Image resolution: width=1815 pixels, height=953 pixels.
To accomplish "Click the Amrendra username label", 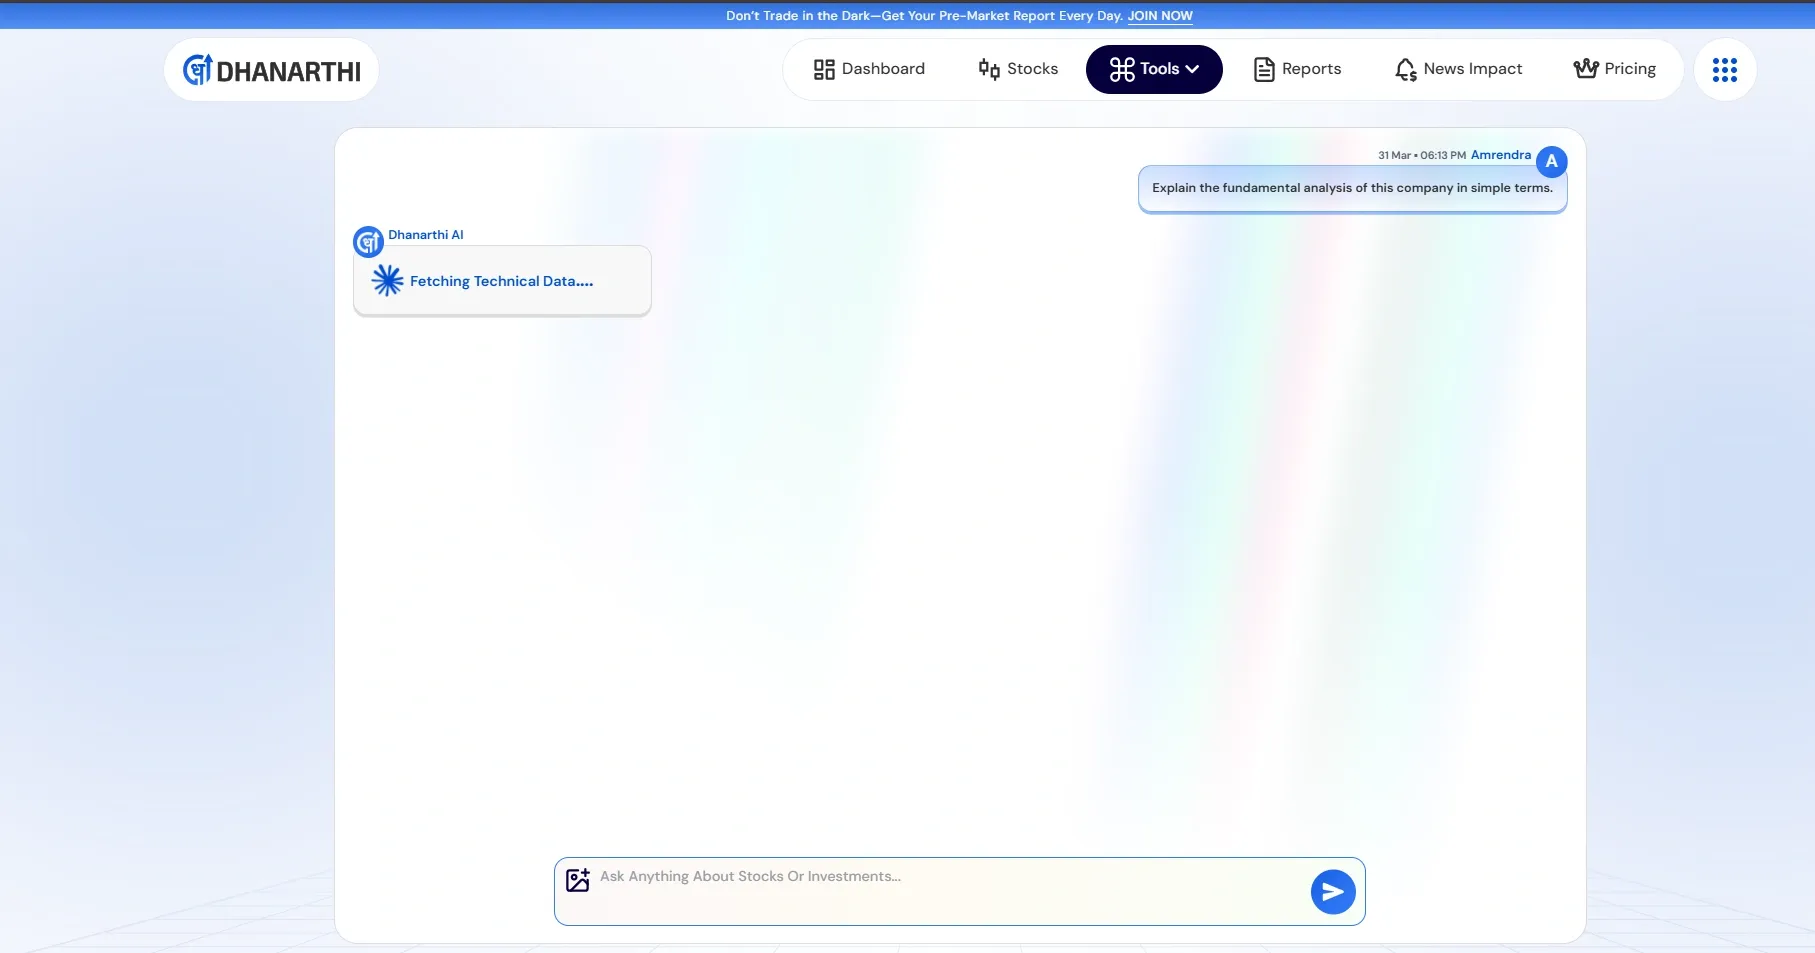I will click(x=1500, y=155).
